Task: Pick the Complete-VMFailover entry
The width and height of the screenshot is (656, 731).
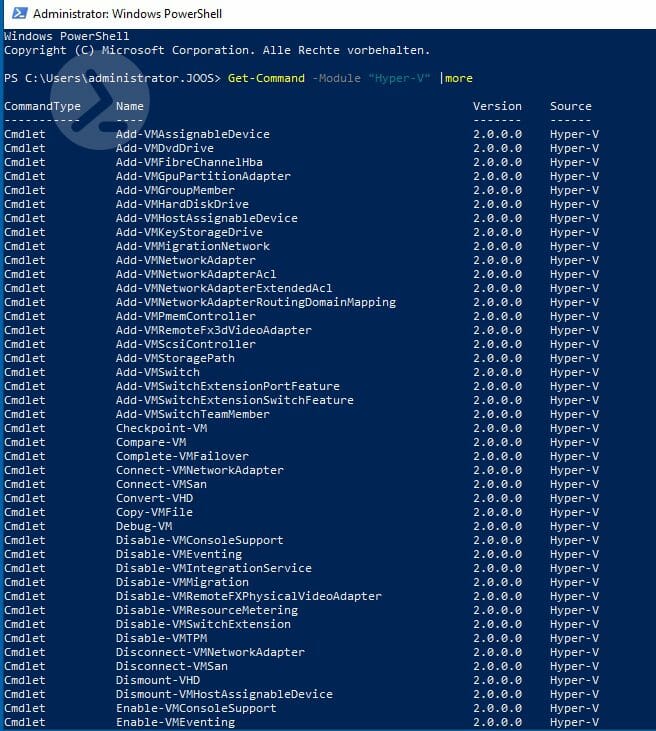Action: (x=182, y=456)
